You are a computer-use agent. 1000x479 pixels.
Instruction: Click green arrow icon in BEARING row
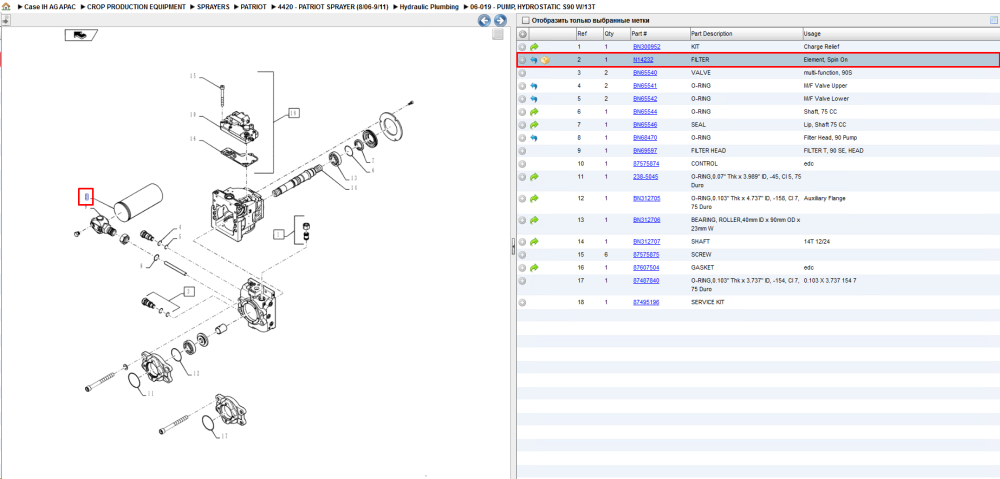pos(534,220)
